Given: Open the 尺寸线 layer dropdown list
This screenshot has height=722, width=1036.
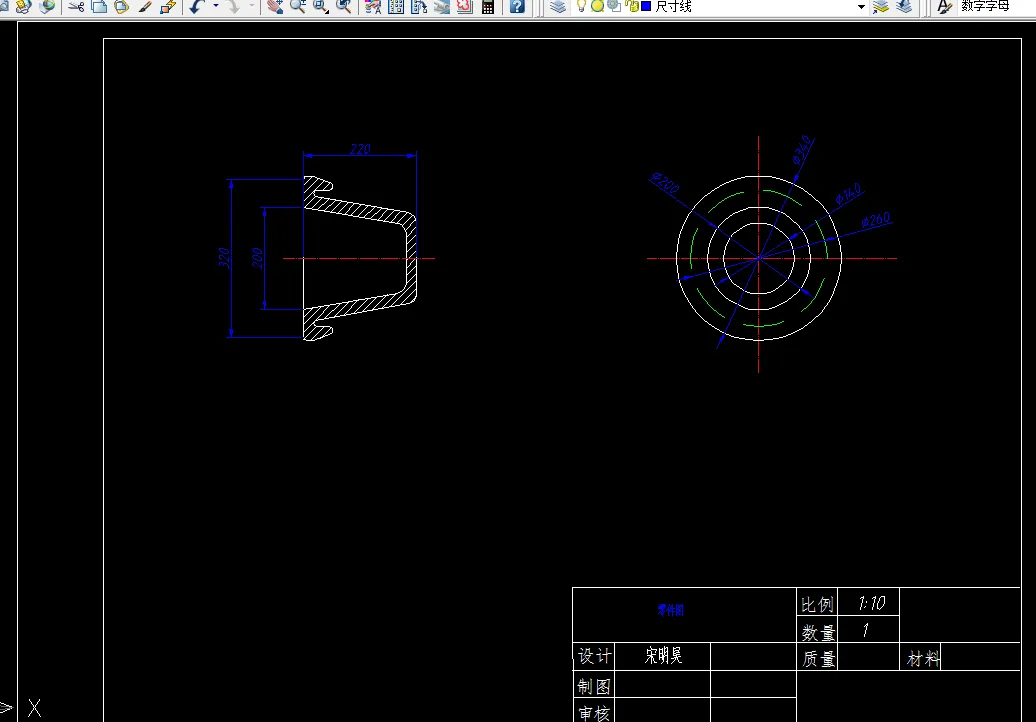Looking at the screenshot, I should (861, 7).
